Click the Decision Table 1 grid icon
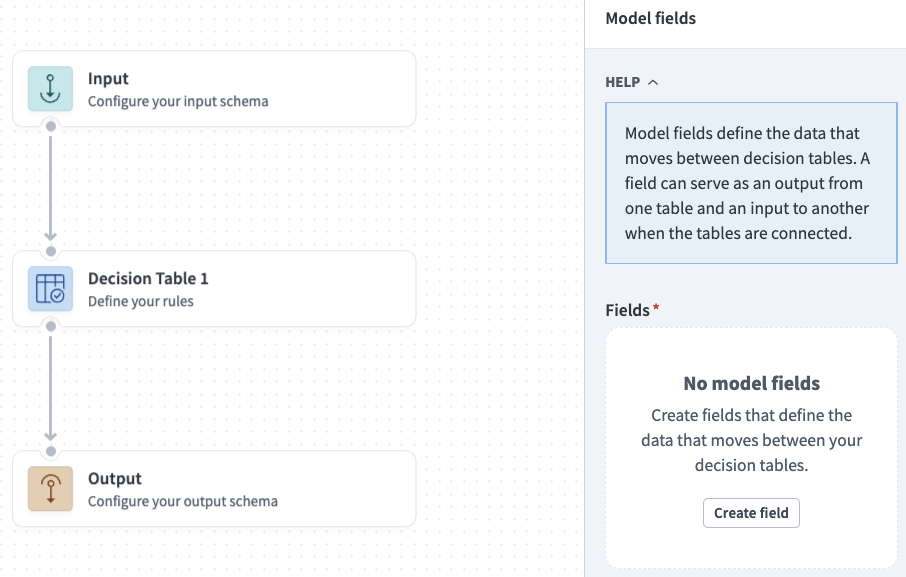This screenshot has width=906, height=577. click(50, 289)
